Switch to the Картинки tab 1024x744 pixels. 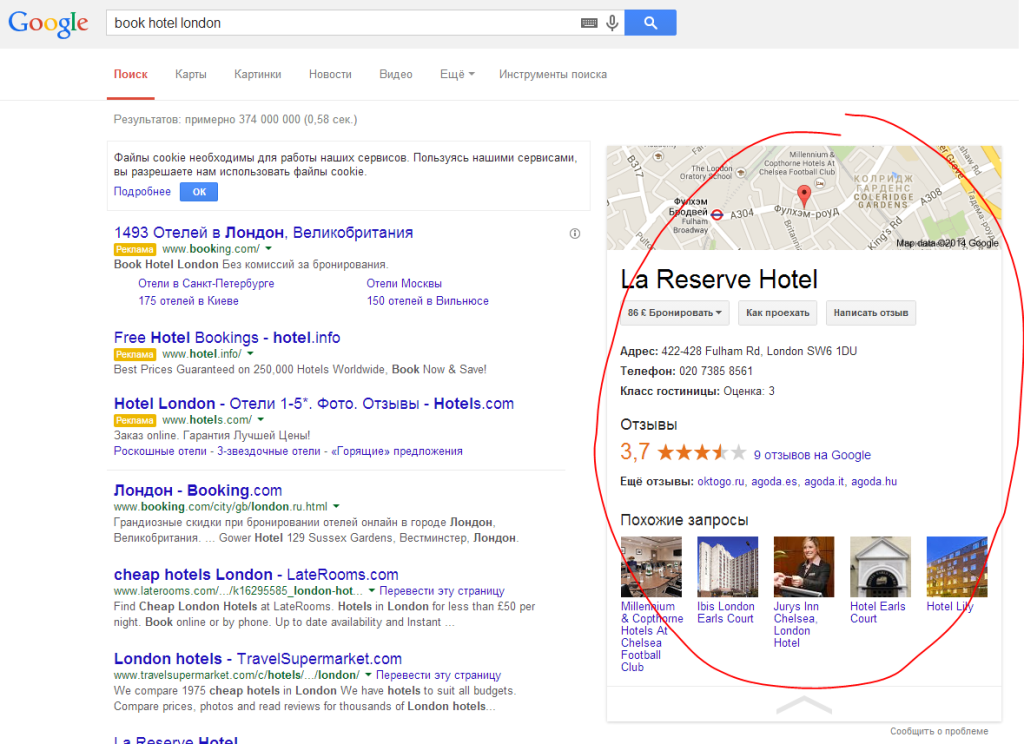[x=258, y=74]
